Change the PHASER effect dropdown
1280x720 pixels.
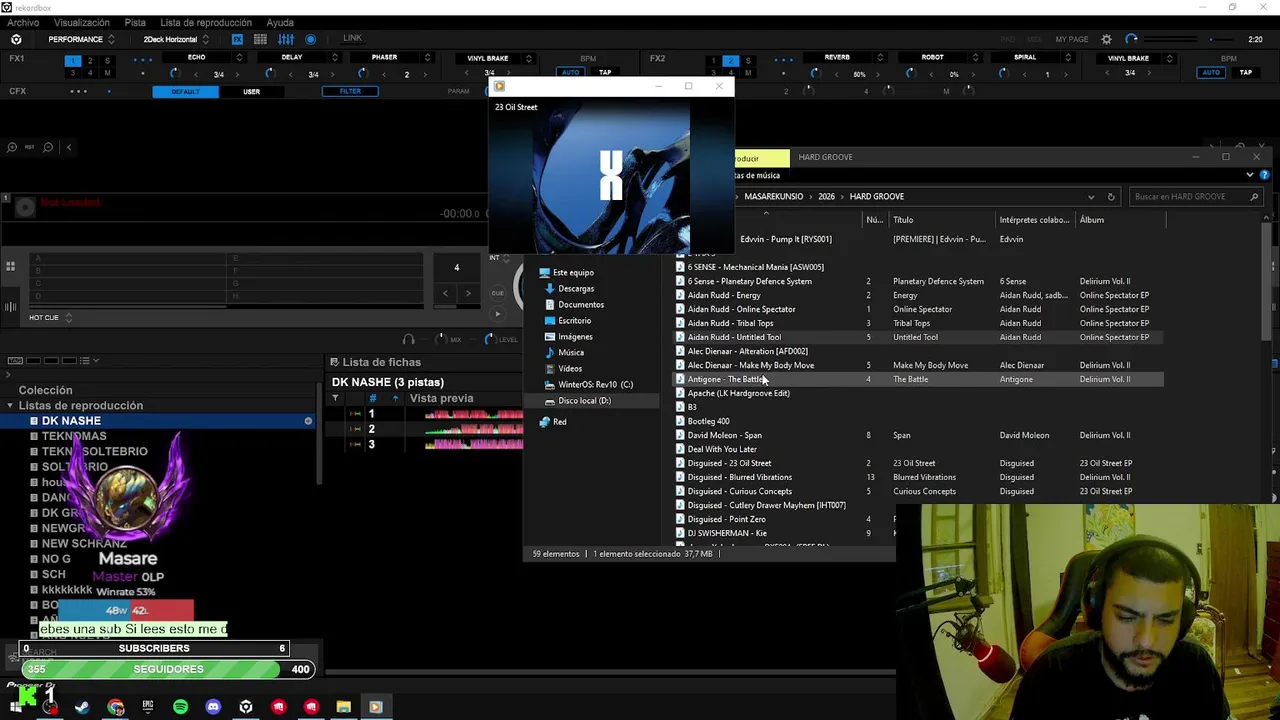pyautogui.click(x=391, y=58)
